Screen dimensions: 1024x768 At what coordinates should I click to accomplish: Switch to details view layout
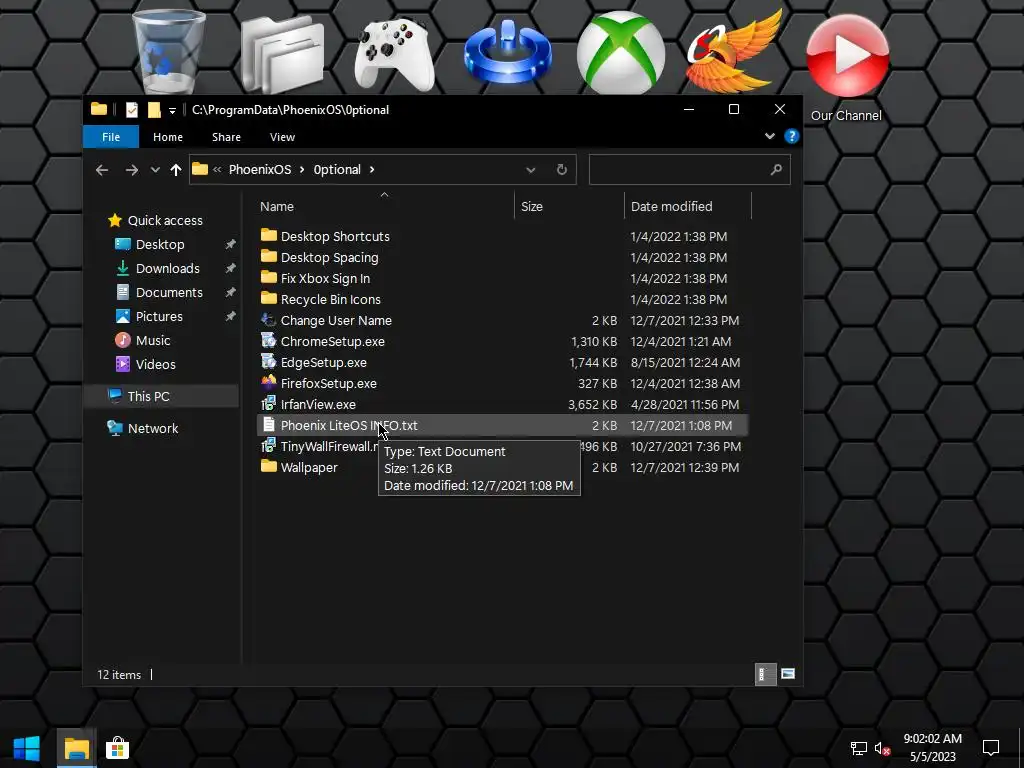(x=765, y=674)
